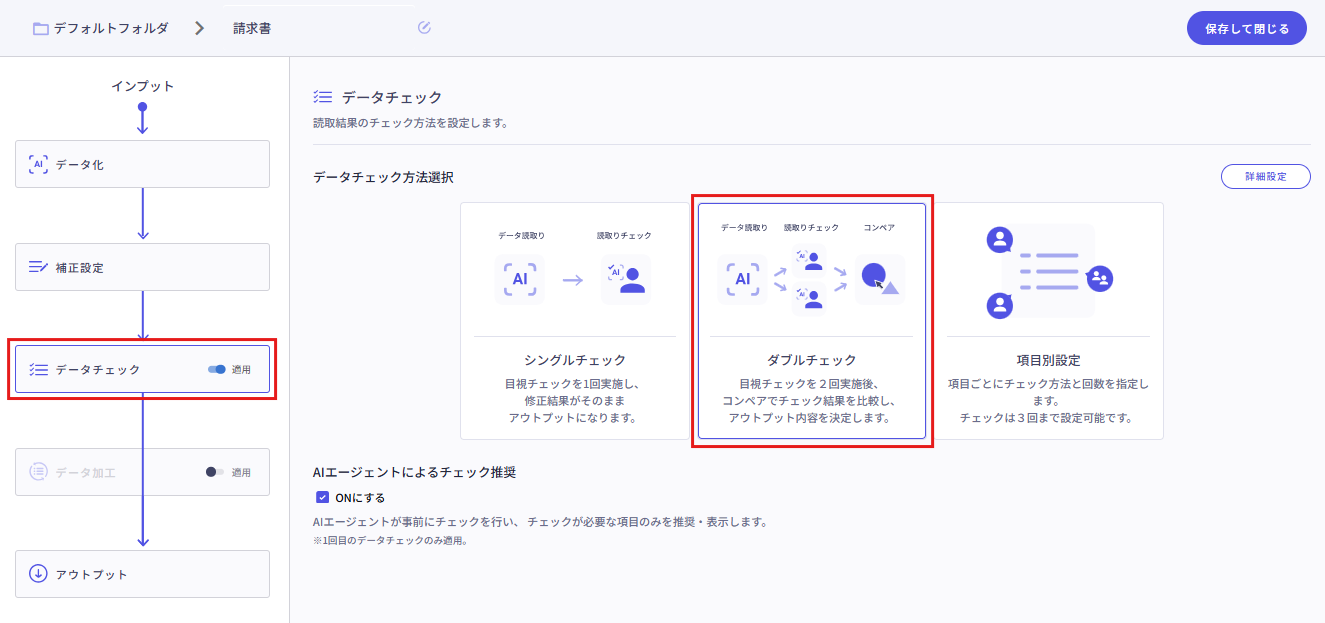
Task: Click the folder icon beside デフォルトフォルダ
Action: tap(41, 28)
